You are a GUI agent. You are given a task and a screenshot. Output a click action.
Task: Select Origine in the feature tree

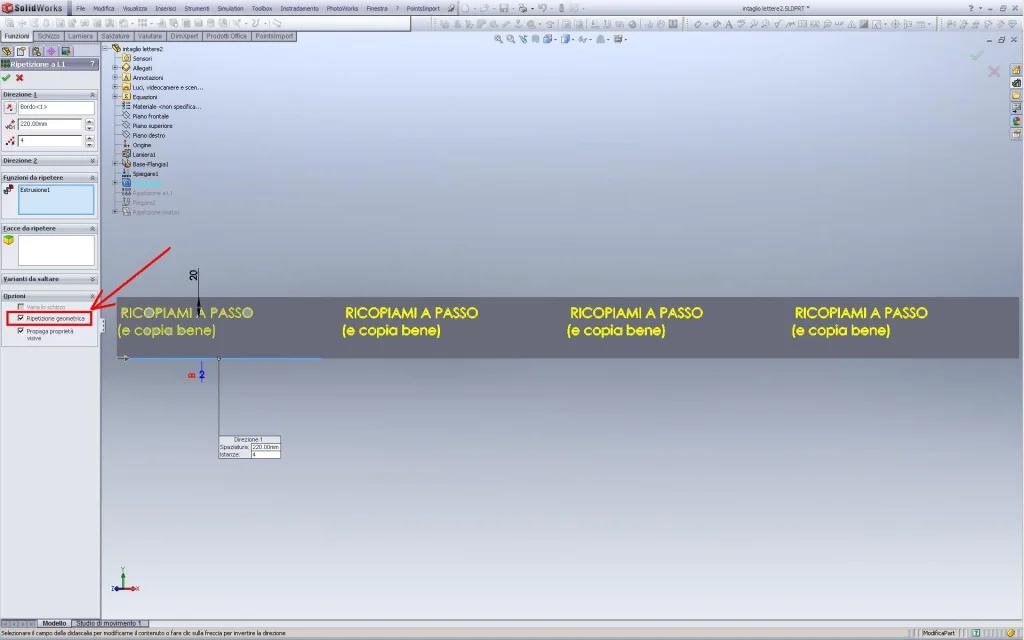point(142,145)
